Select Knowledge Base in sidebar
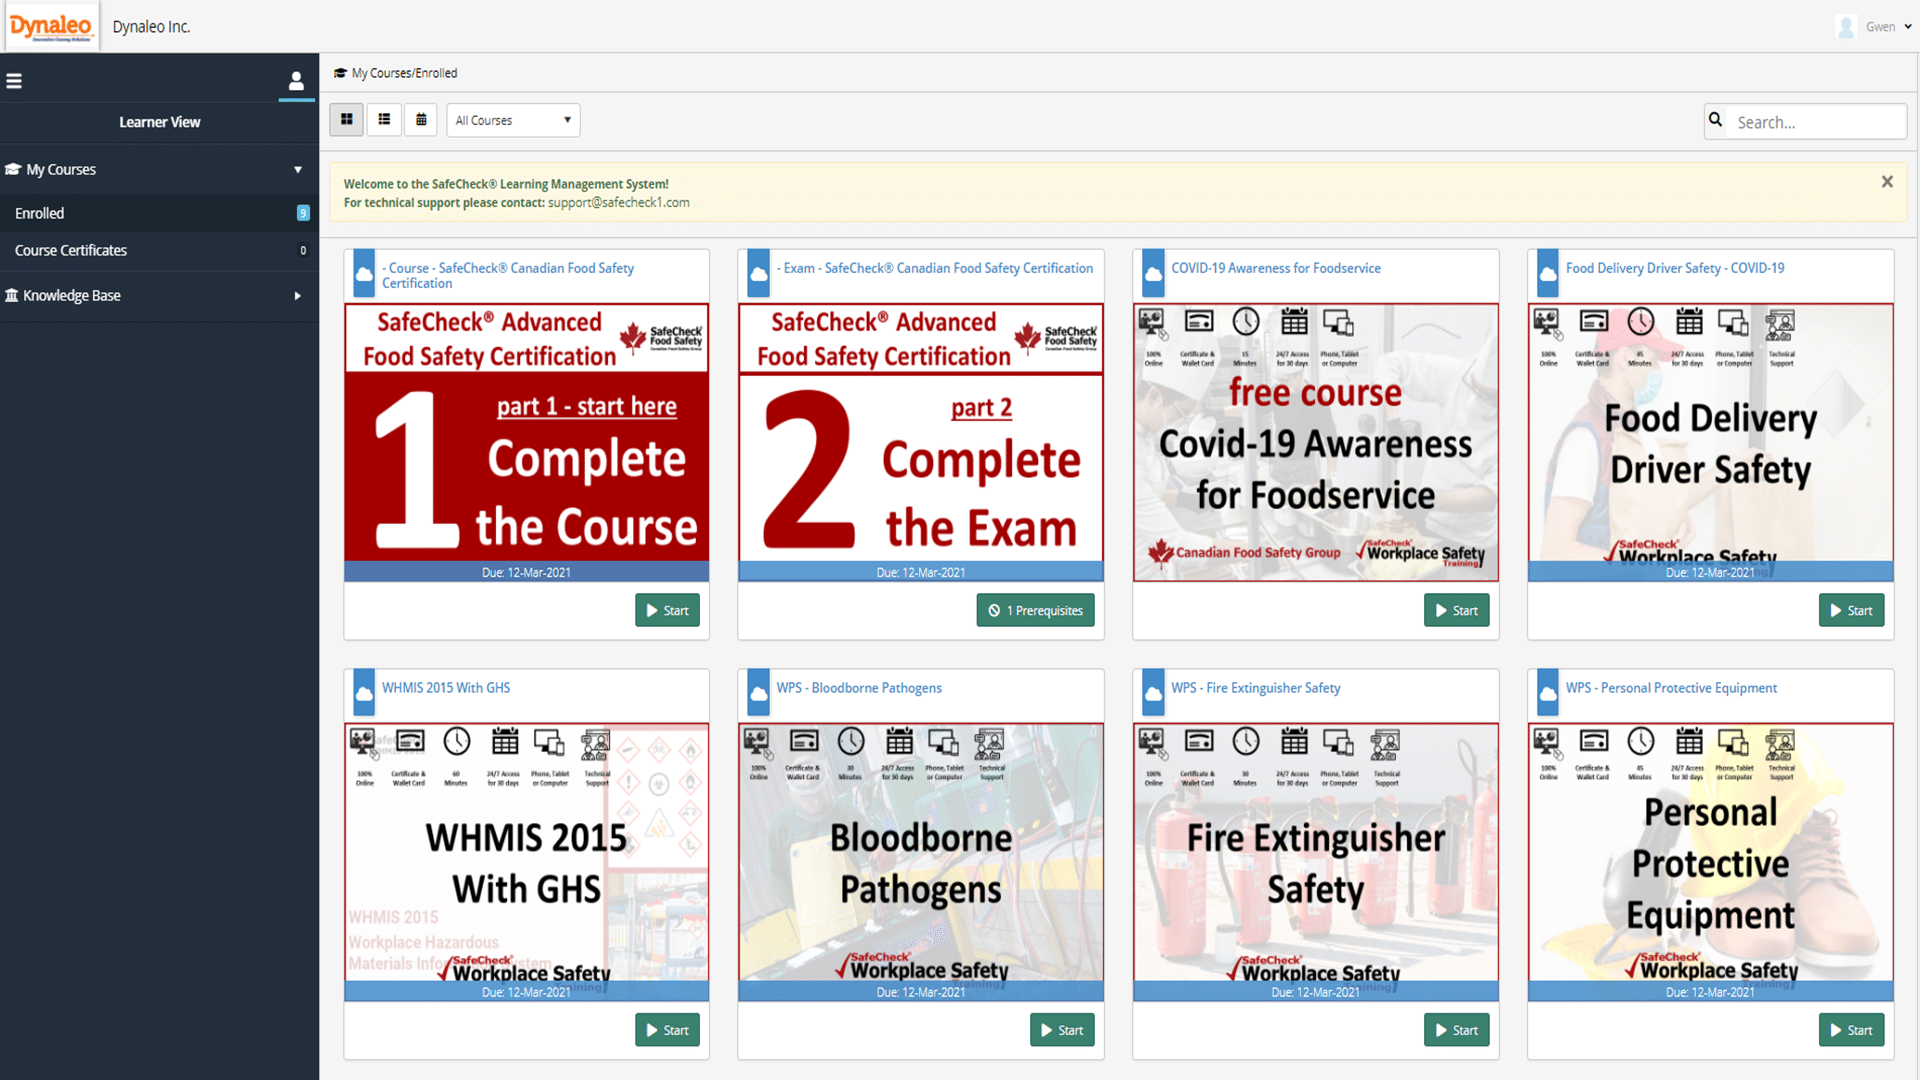 click(x=160, y=295)
